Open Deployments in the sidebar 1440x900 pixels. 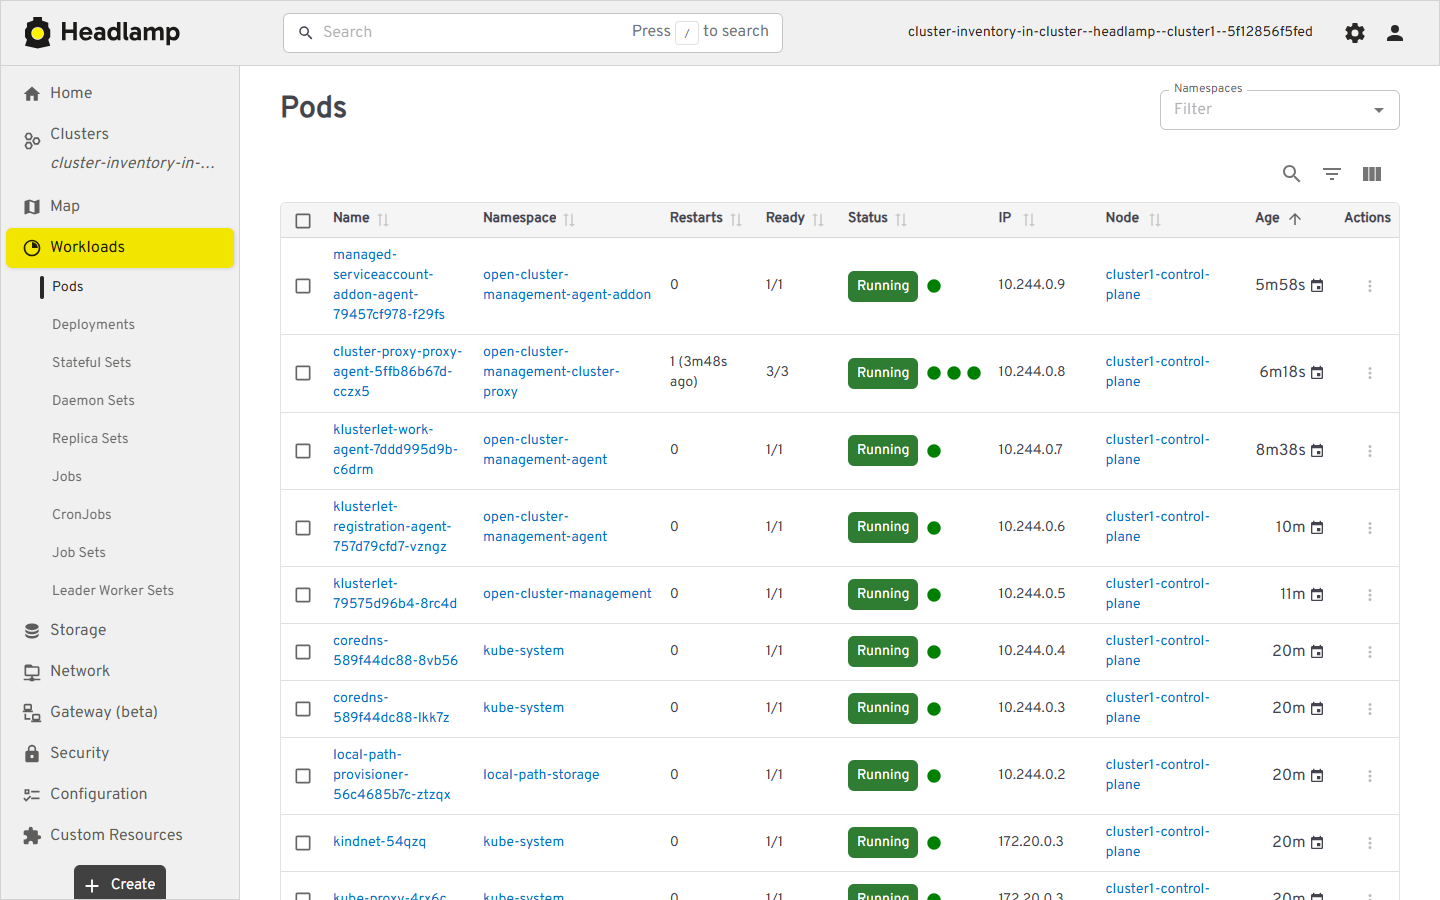pos(93,325)
